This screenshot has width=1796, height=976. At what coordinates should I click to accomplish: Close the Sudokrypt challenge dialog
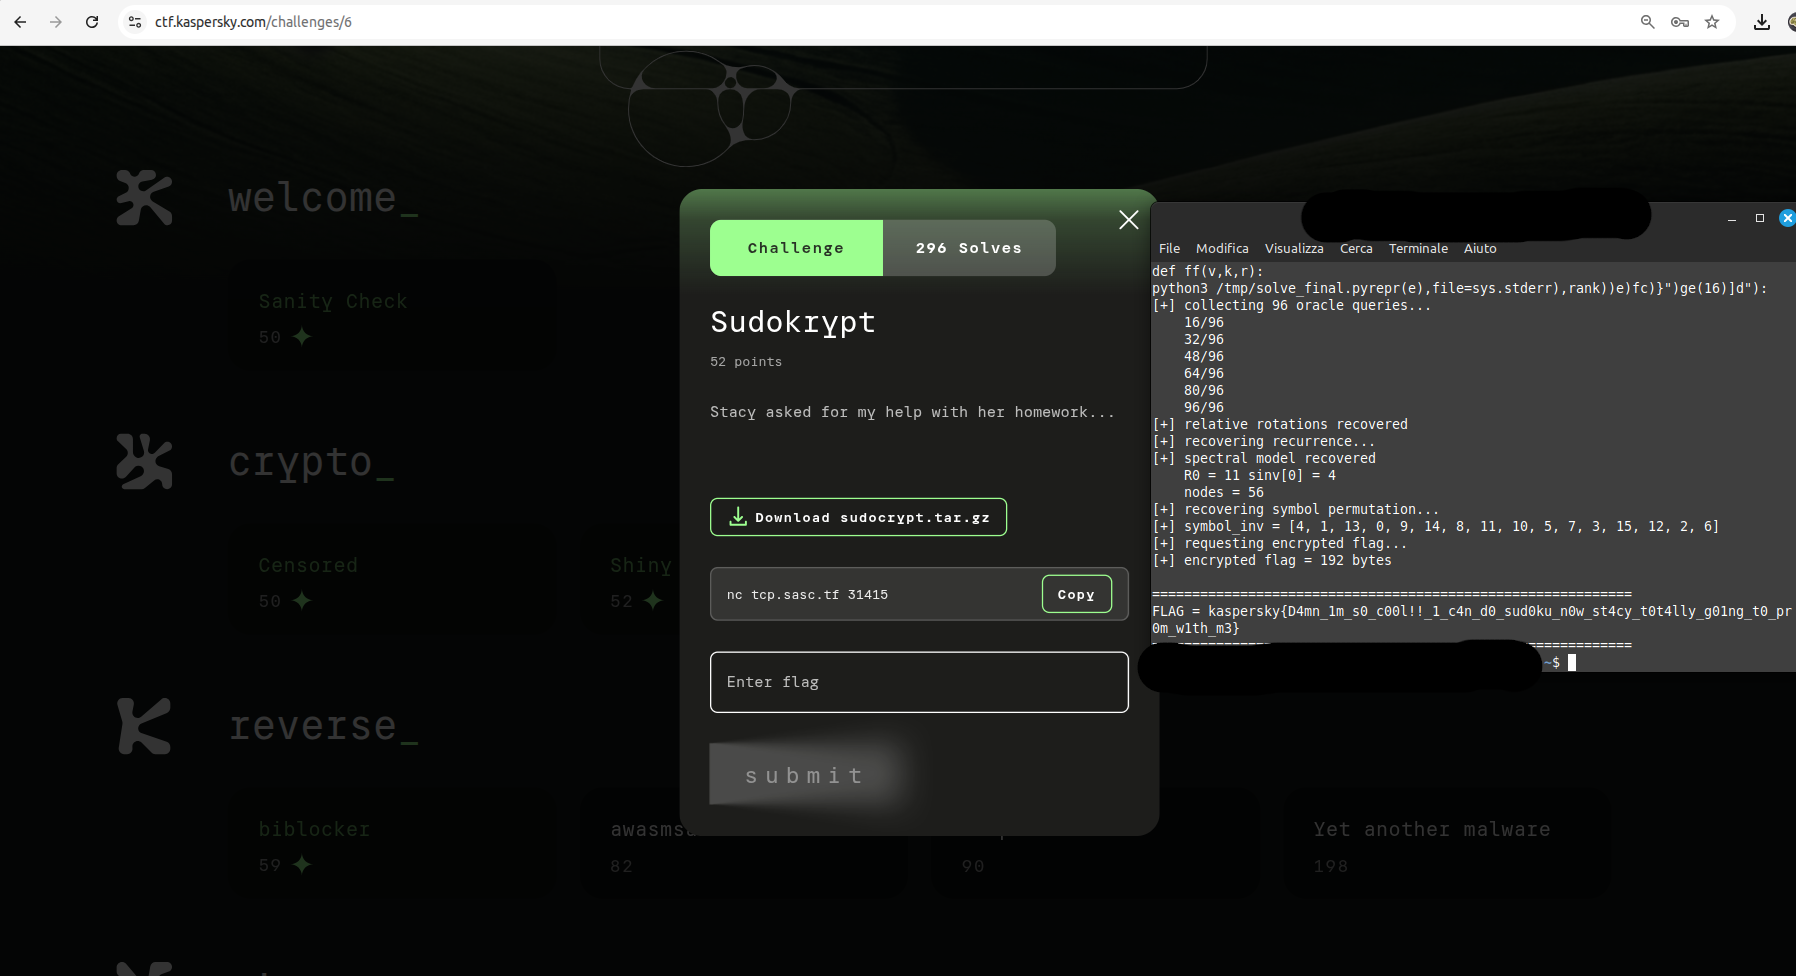1128,220
